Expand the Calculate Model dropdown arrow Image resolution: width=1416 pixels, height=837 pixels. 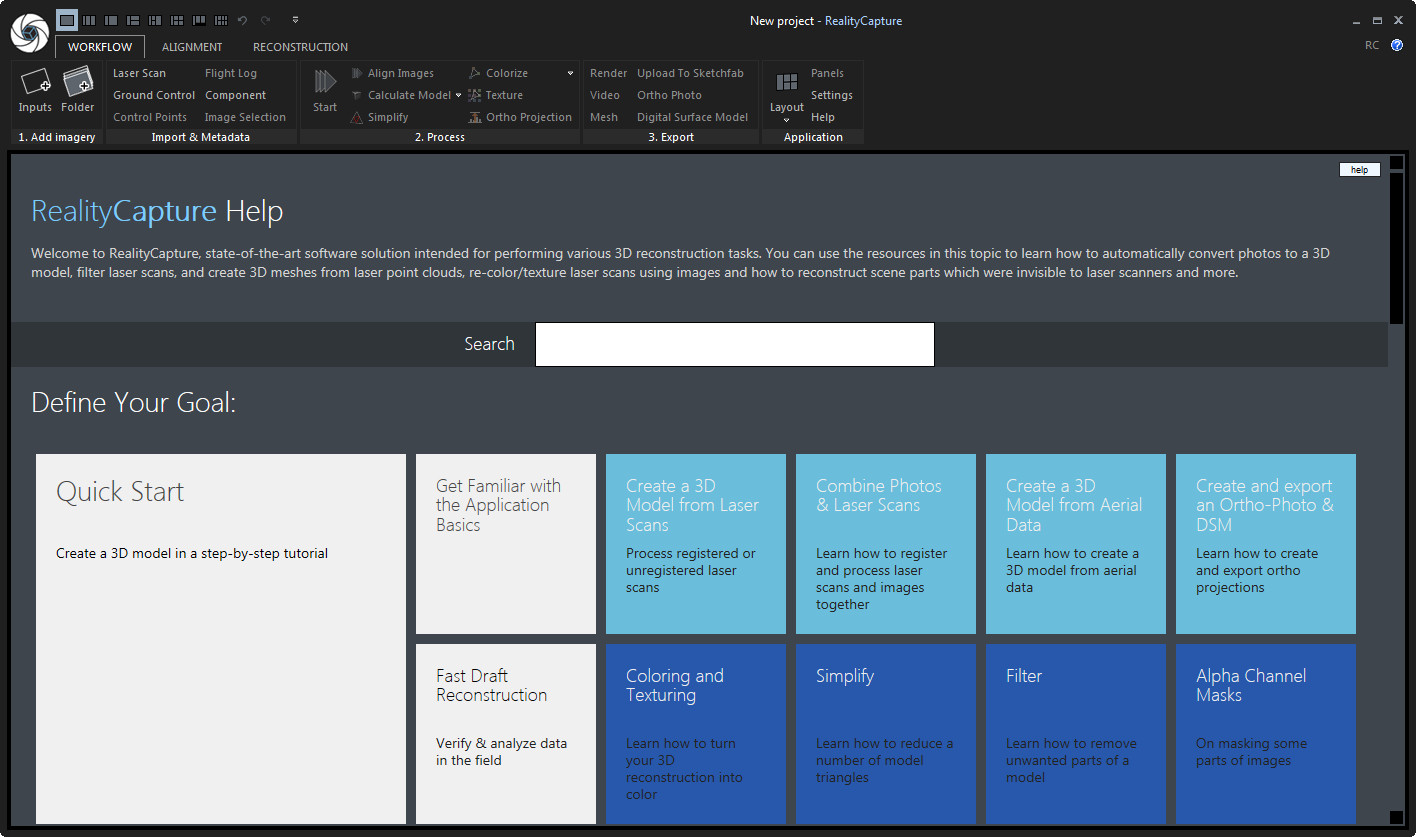pos(458,95)
